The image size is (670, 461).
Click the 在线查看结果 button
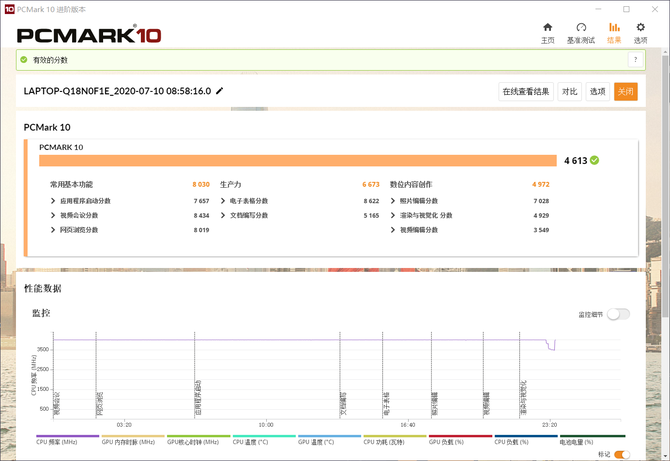click(x=526, y=91)
